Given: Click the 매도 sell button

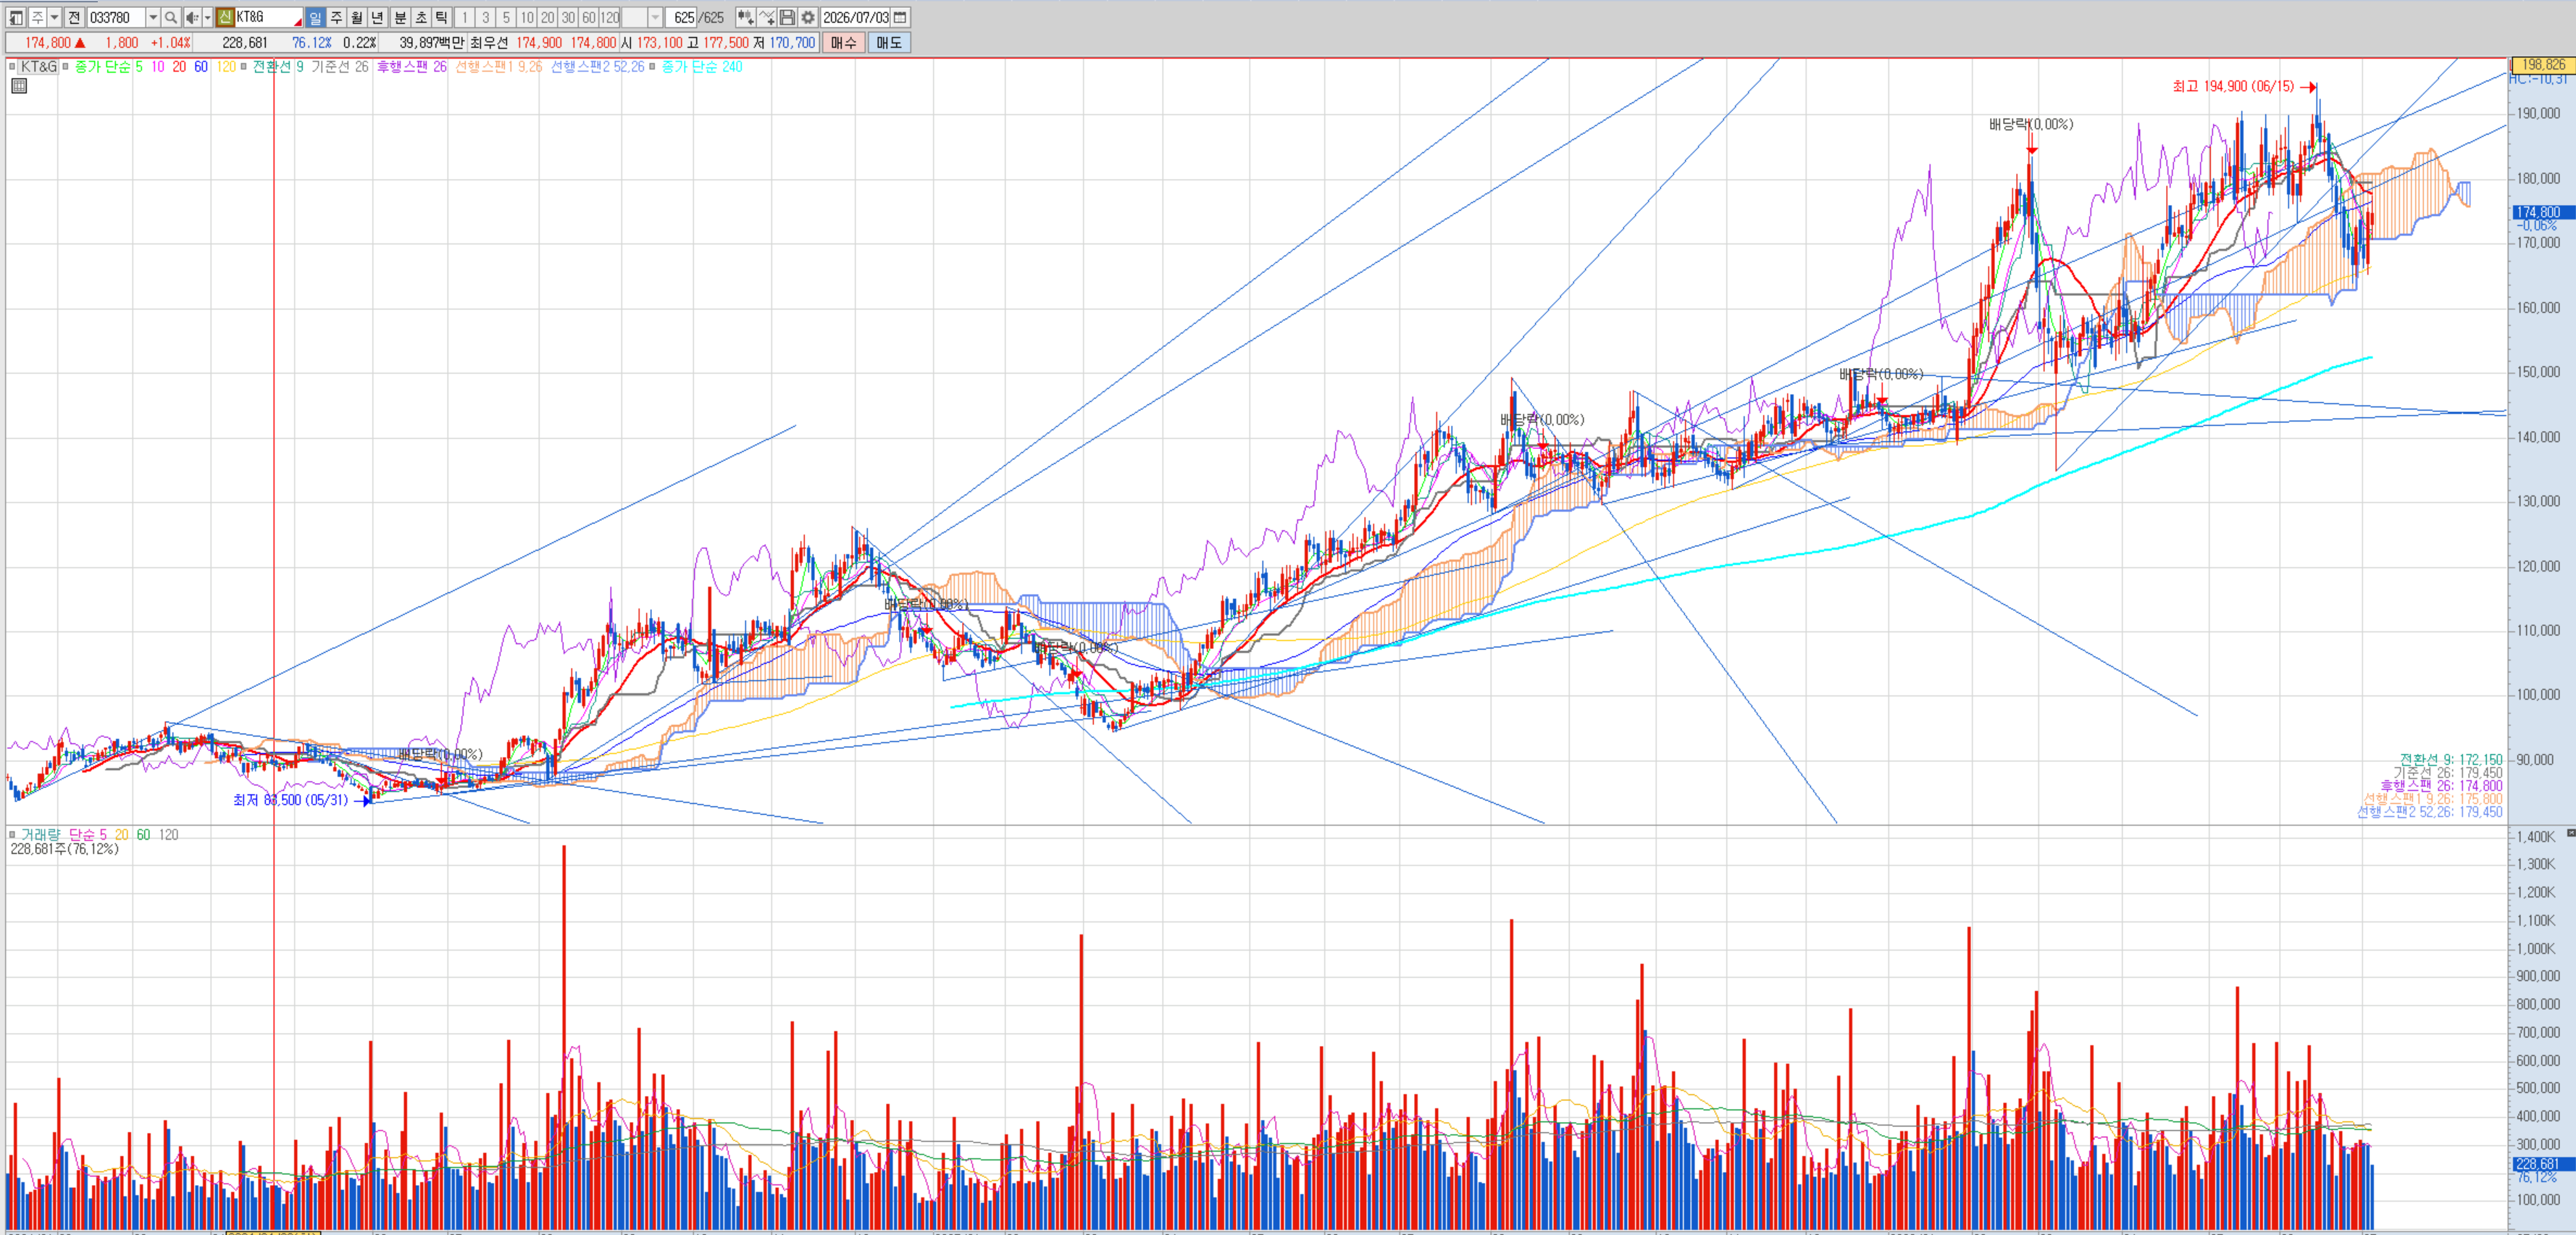Looking at the screenshot, I should pyautogui.click(x=889, y=43).
